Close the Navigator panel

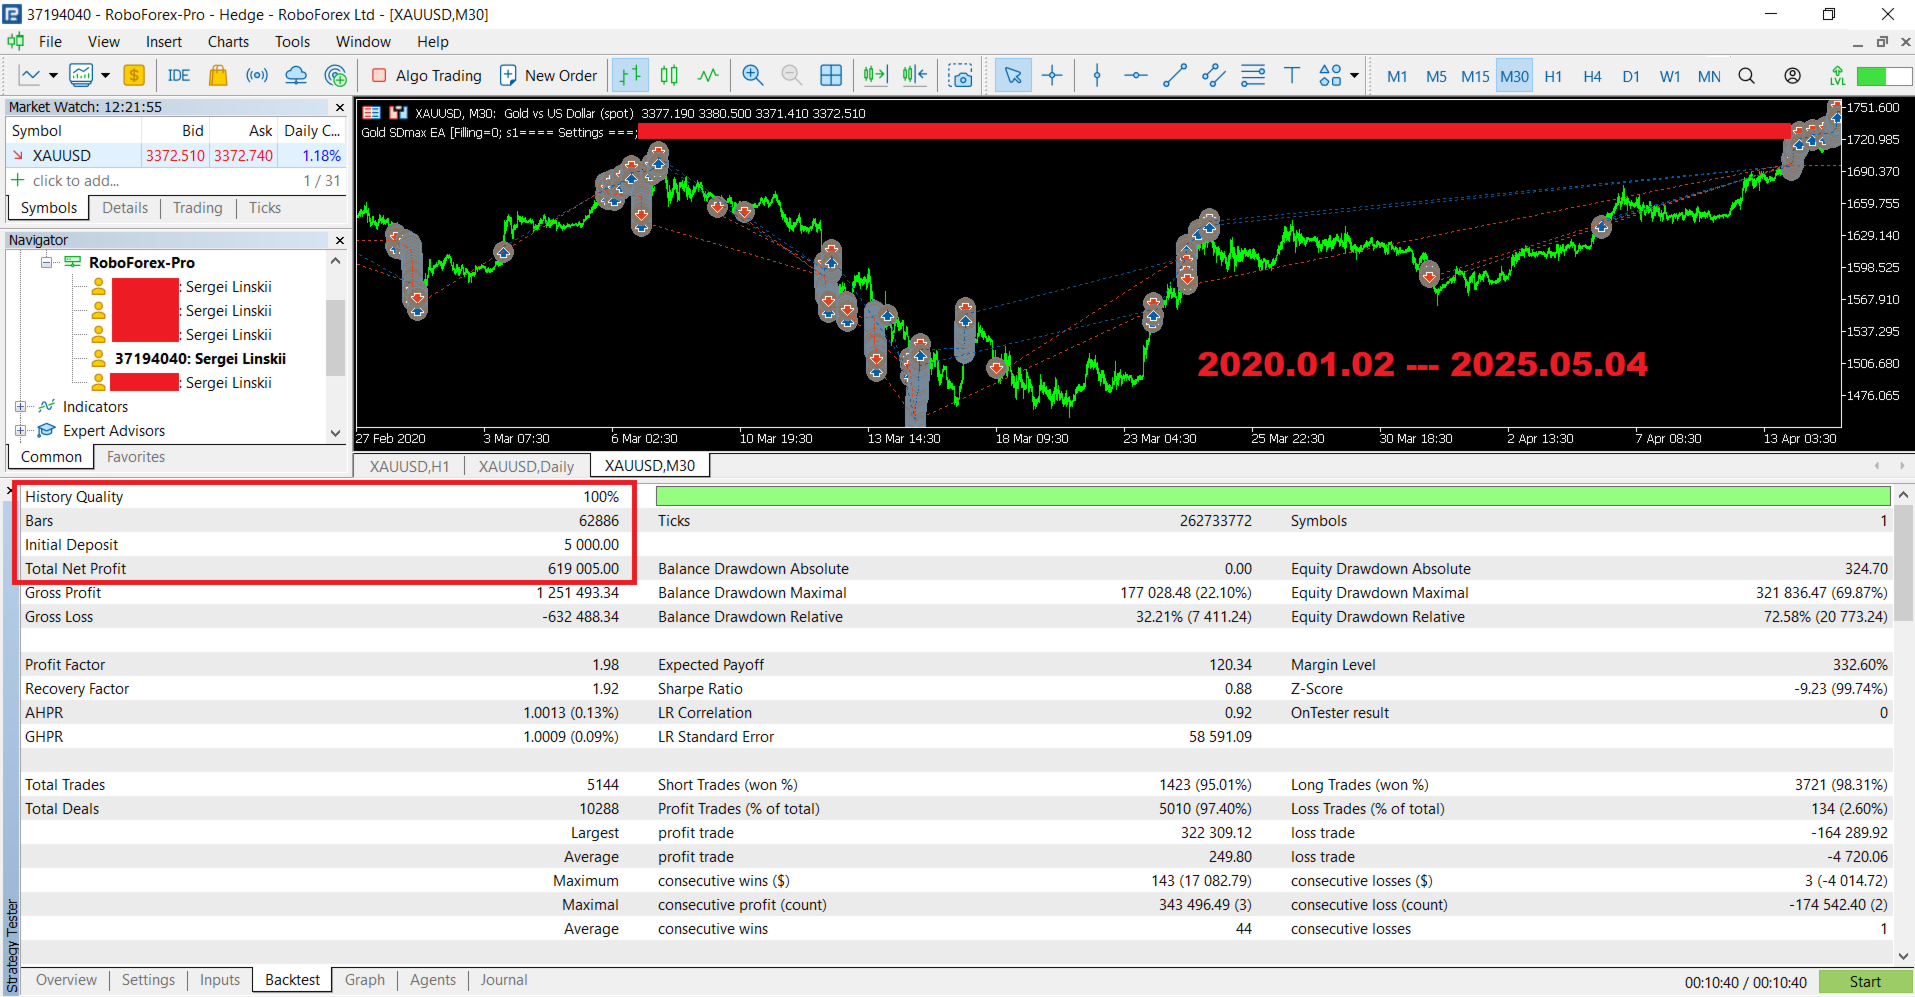339,240
